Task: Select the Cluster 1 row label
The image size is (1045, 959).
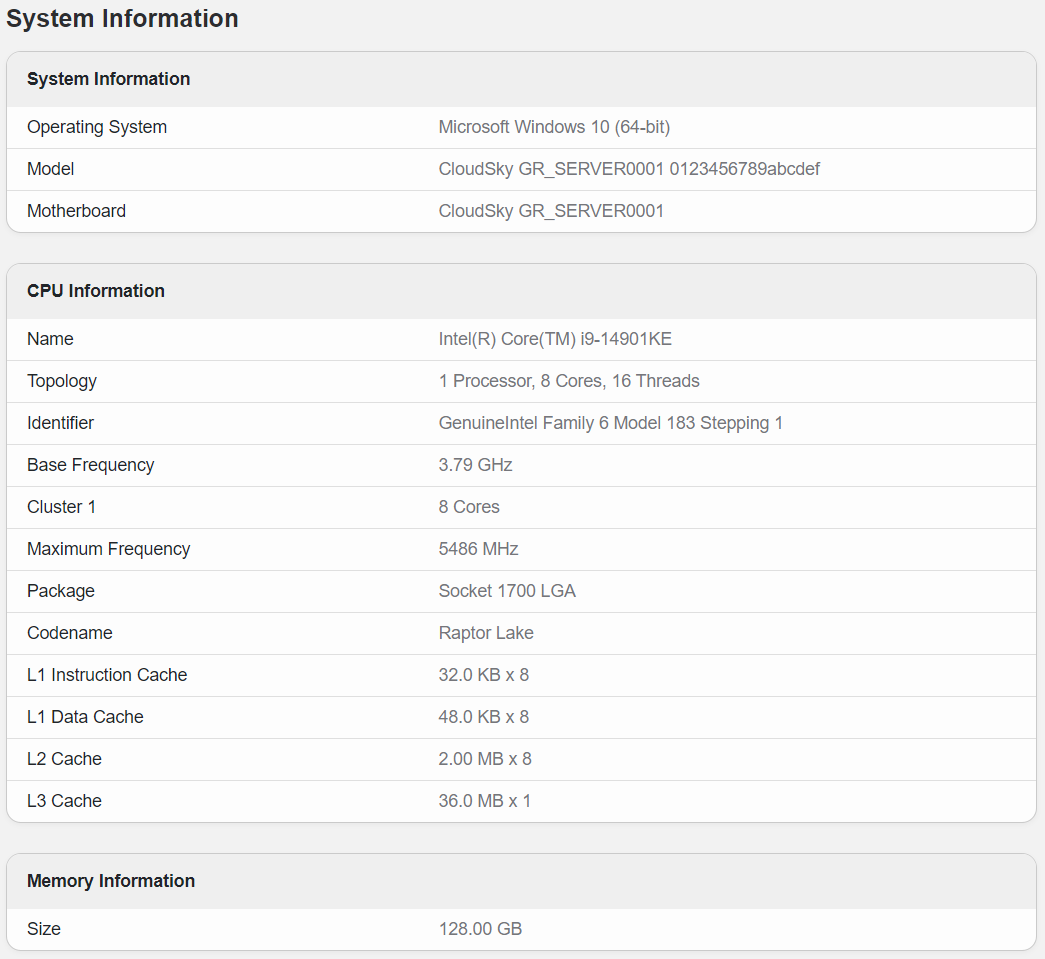Action: (62, 507)
